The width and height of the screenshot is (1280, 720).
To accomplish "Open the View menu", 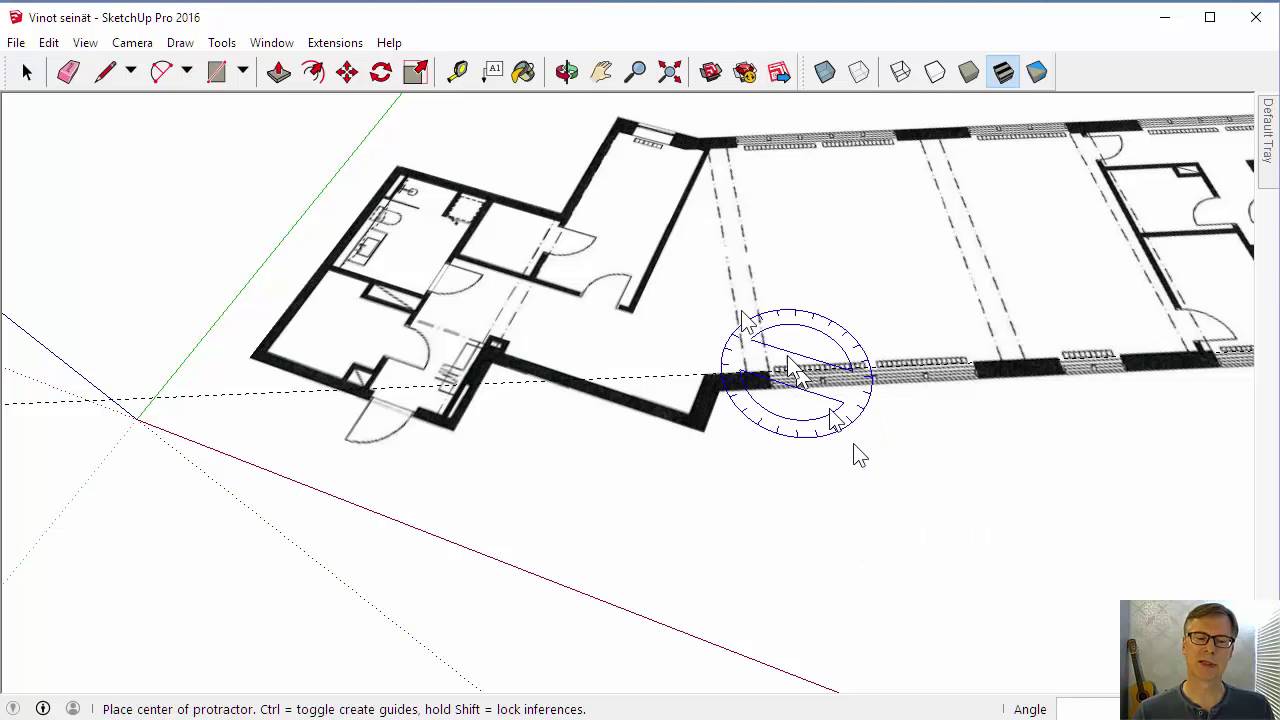I will coord(85,43).
